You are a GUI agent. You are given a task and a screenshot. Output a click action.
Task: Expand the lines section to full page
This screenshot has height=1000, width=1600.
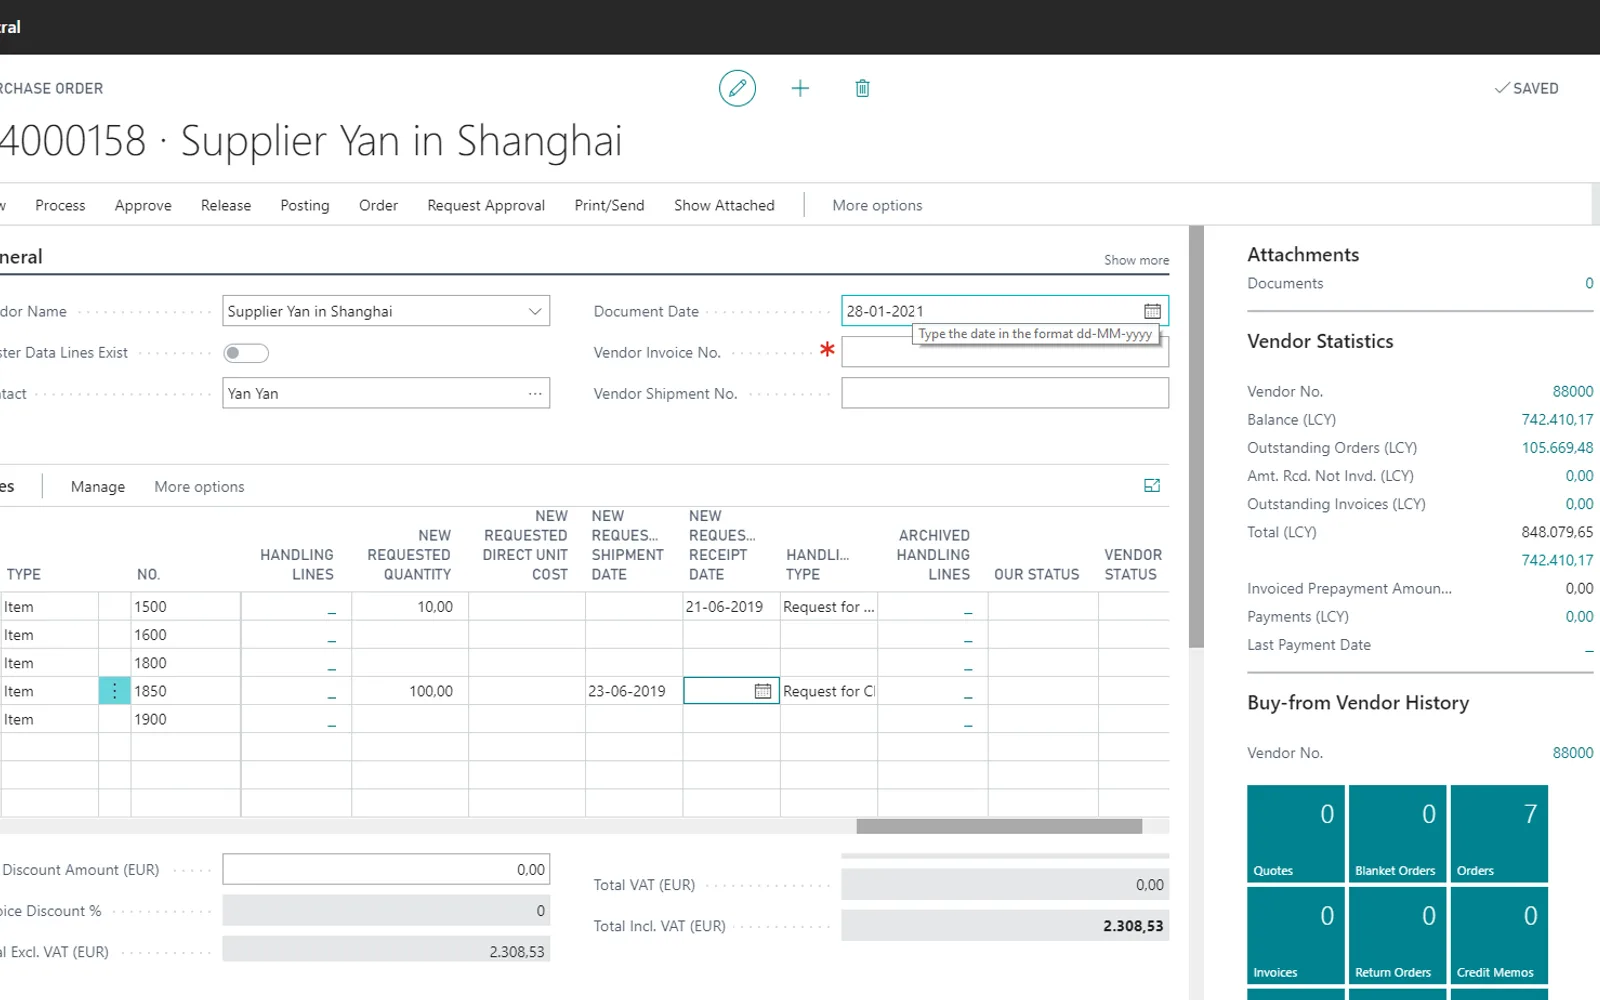1152,486
